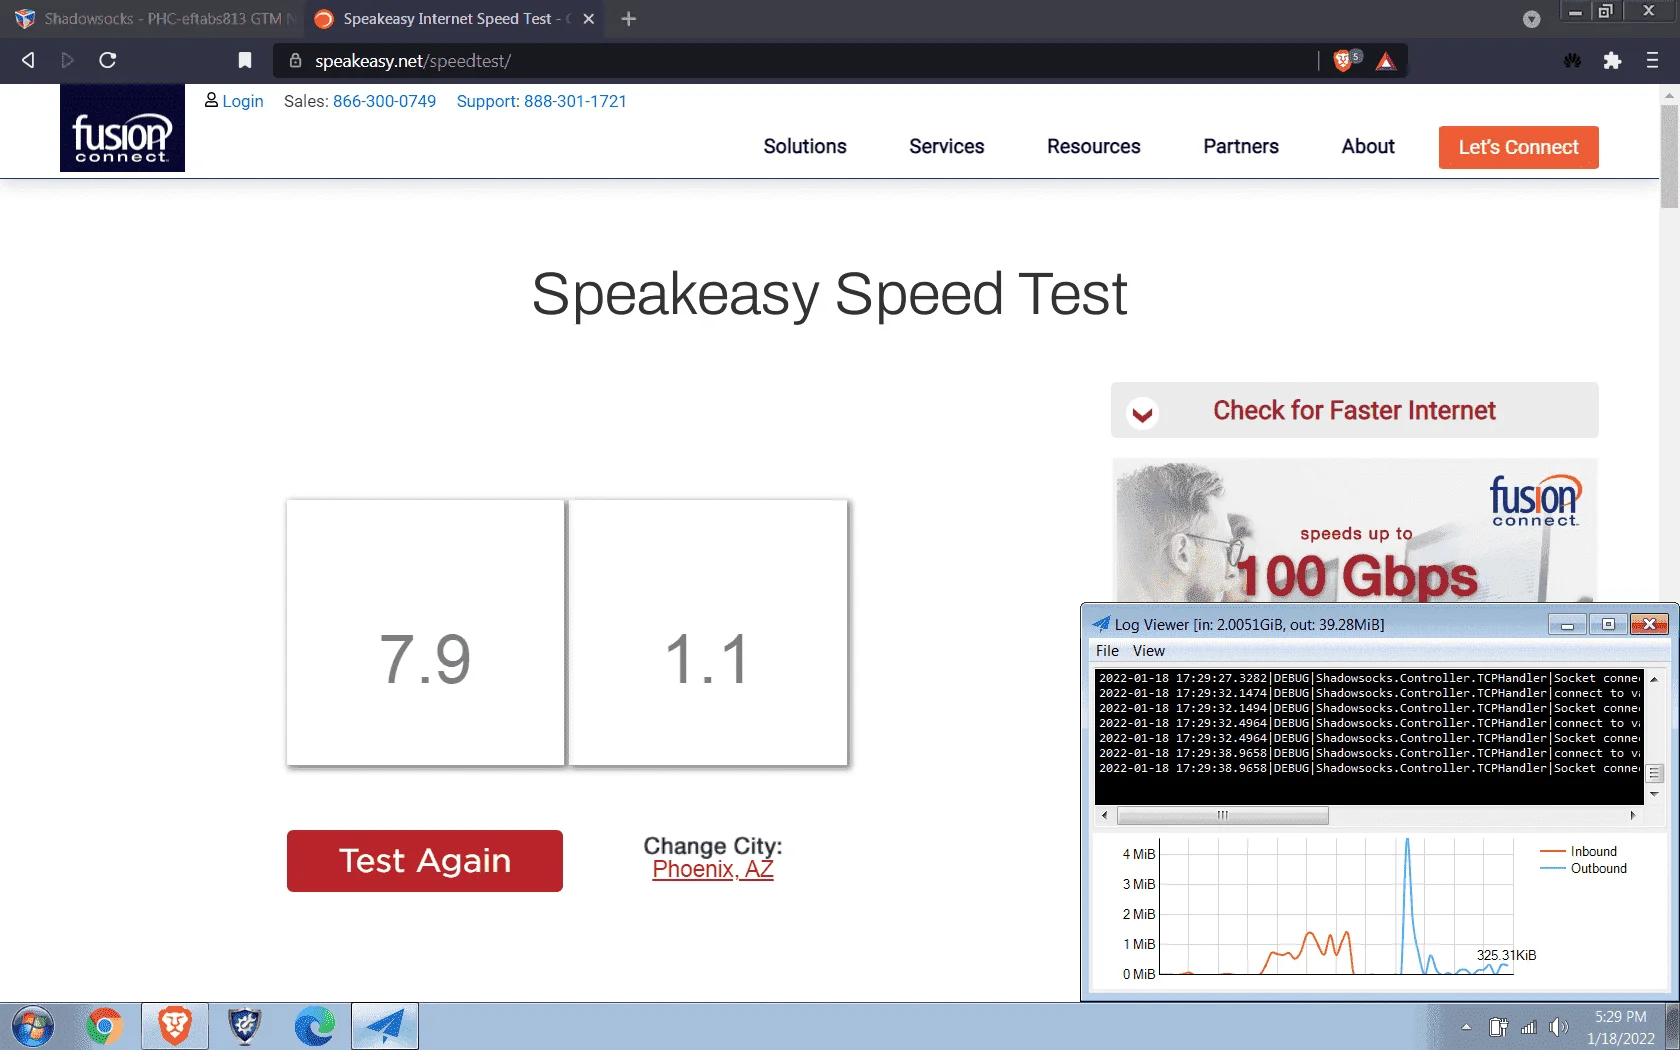1680x1050 pixels.
Task: Open the tab search dropdown circle
Action: coord(1531,19)
